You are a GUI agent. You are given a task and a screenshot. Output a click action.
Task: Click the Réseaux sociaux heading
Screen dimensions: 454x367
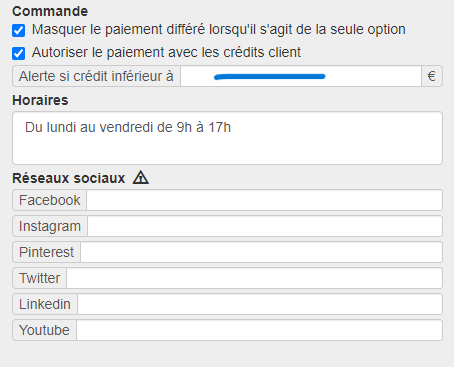(x=69, y=178)
